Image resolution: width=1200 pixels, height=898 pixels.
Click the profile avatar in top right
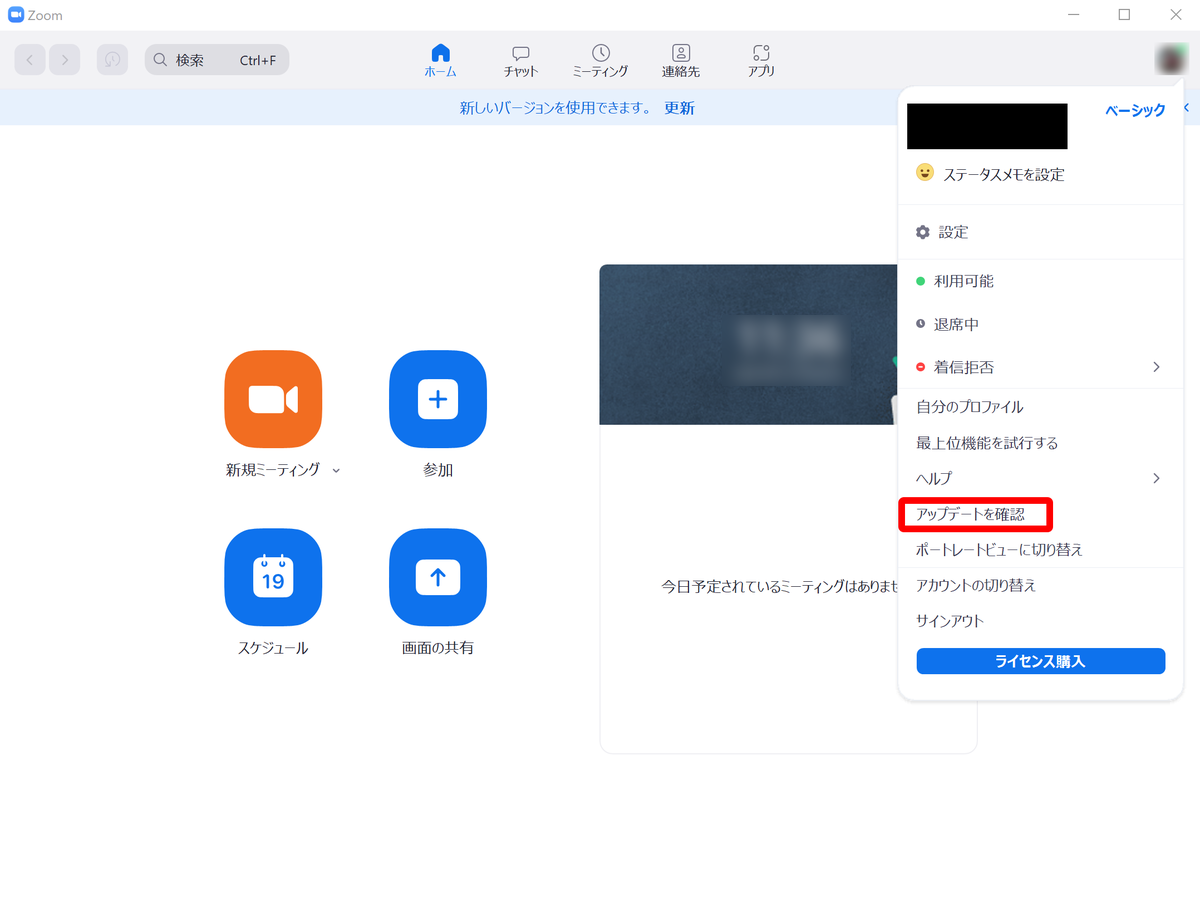(1169, 60)
